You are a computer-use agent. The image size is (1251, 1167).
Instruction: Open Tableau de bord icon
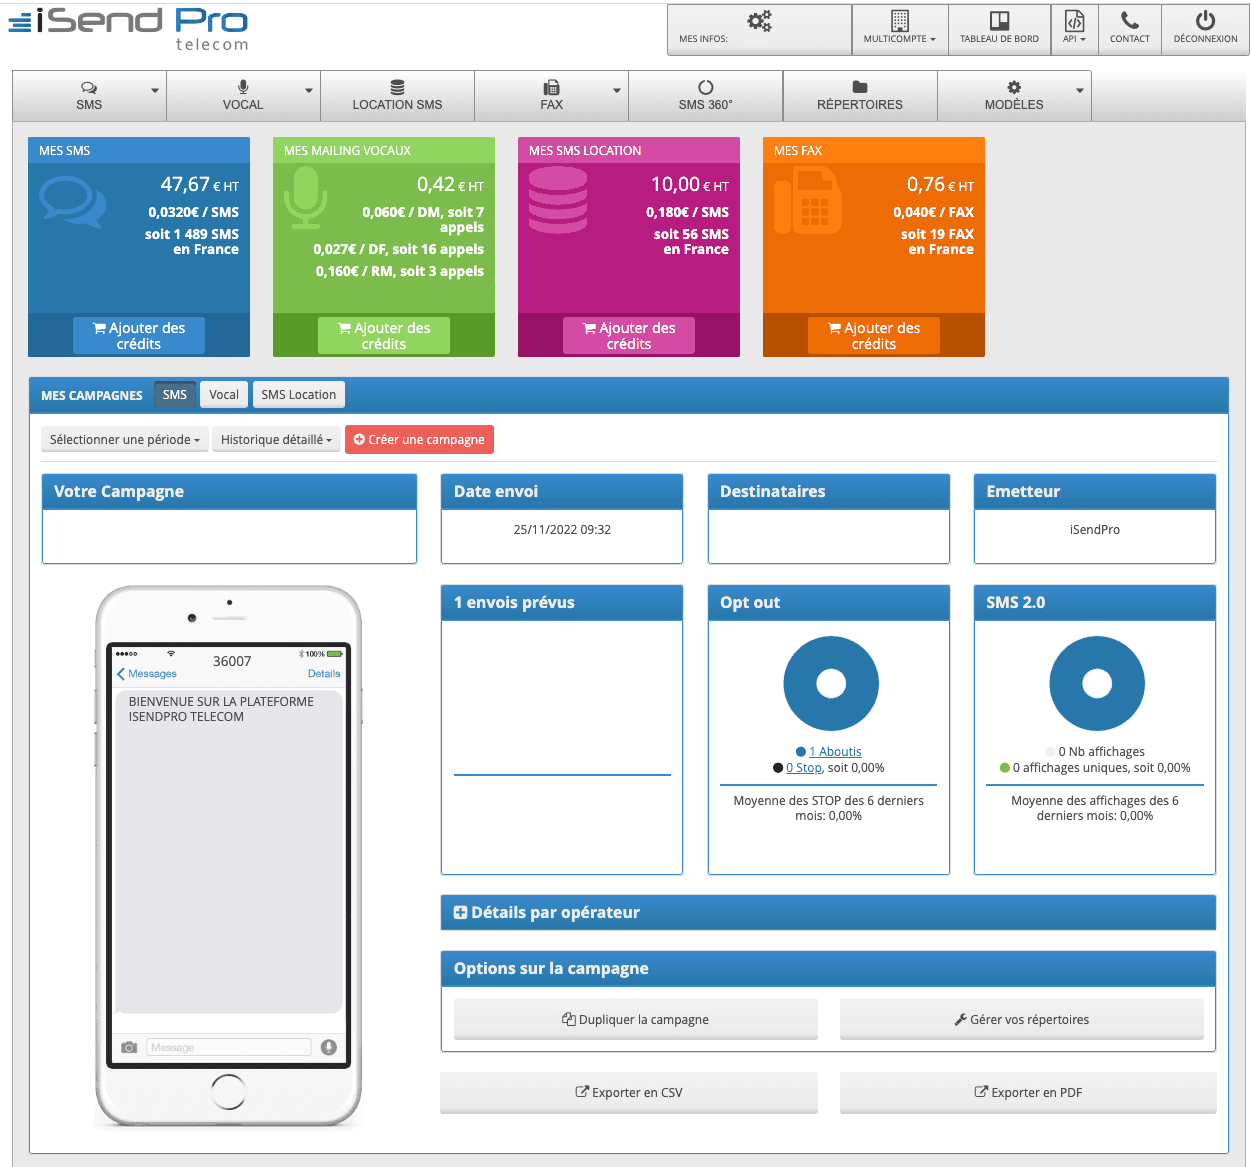click(x=999, y=21)
